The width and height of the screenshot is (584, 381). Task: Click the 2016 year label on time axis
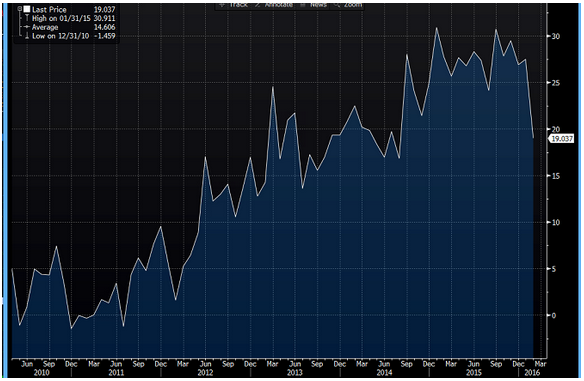tap(532, 372)
